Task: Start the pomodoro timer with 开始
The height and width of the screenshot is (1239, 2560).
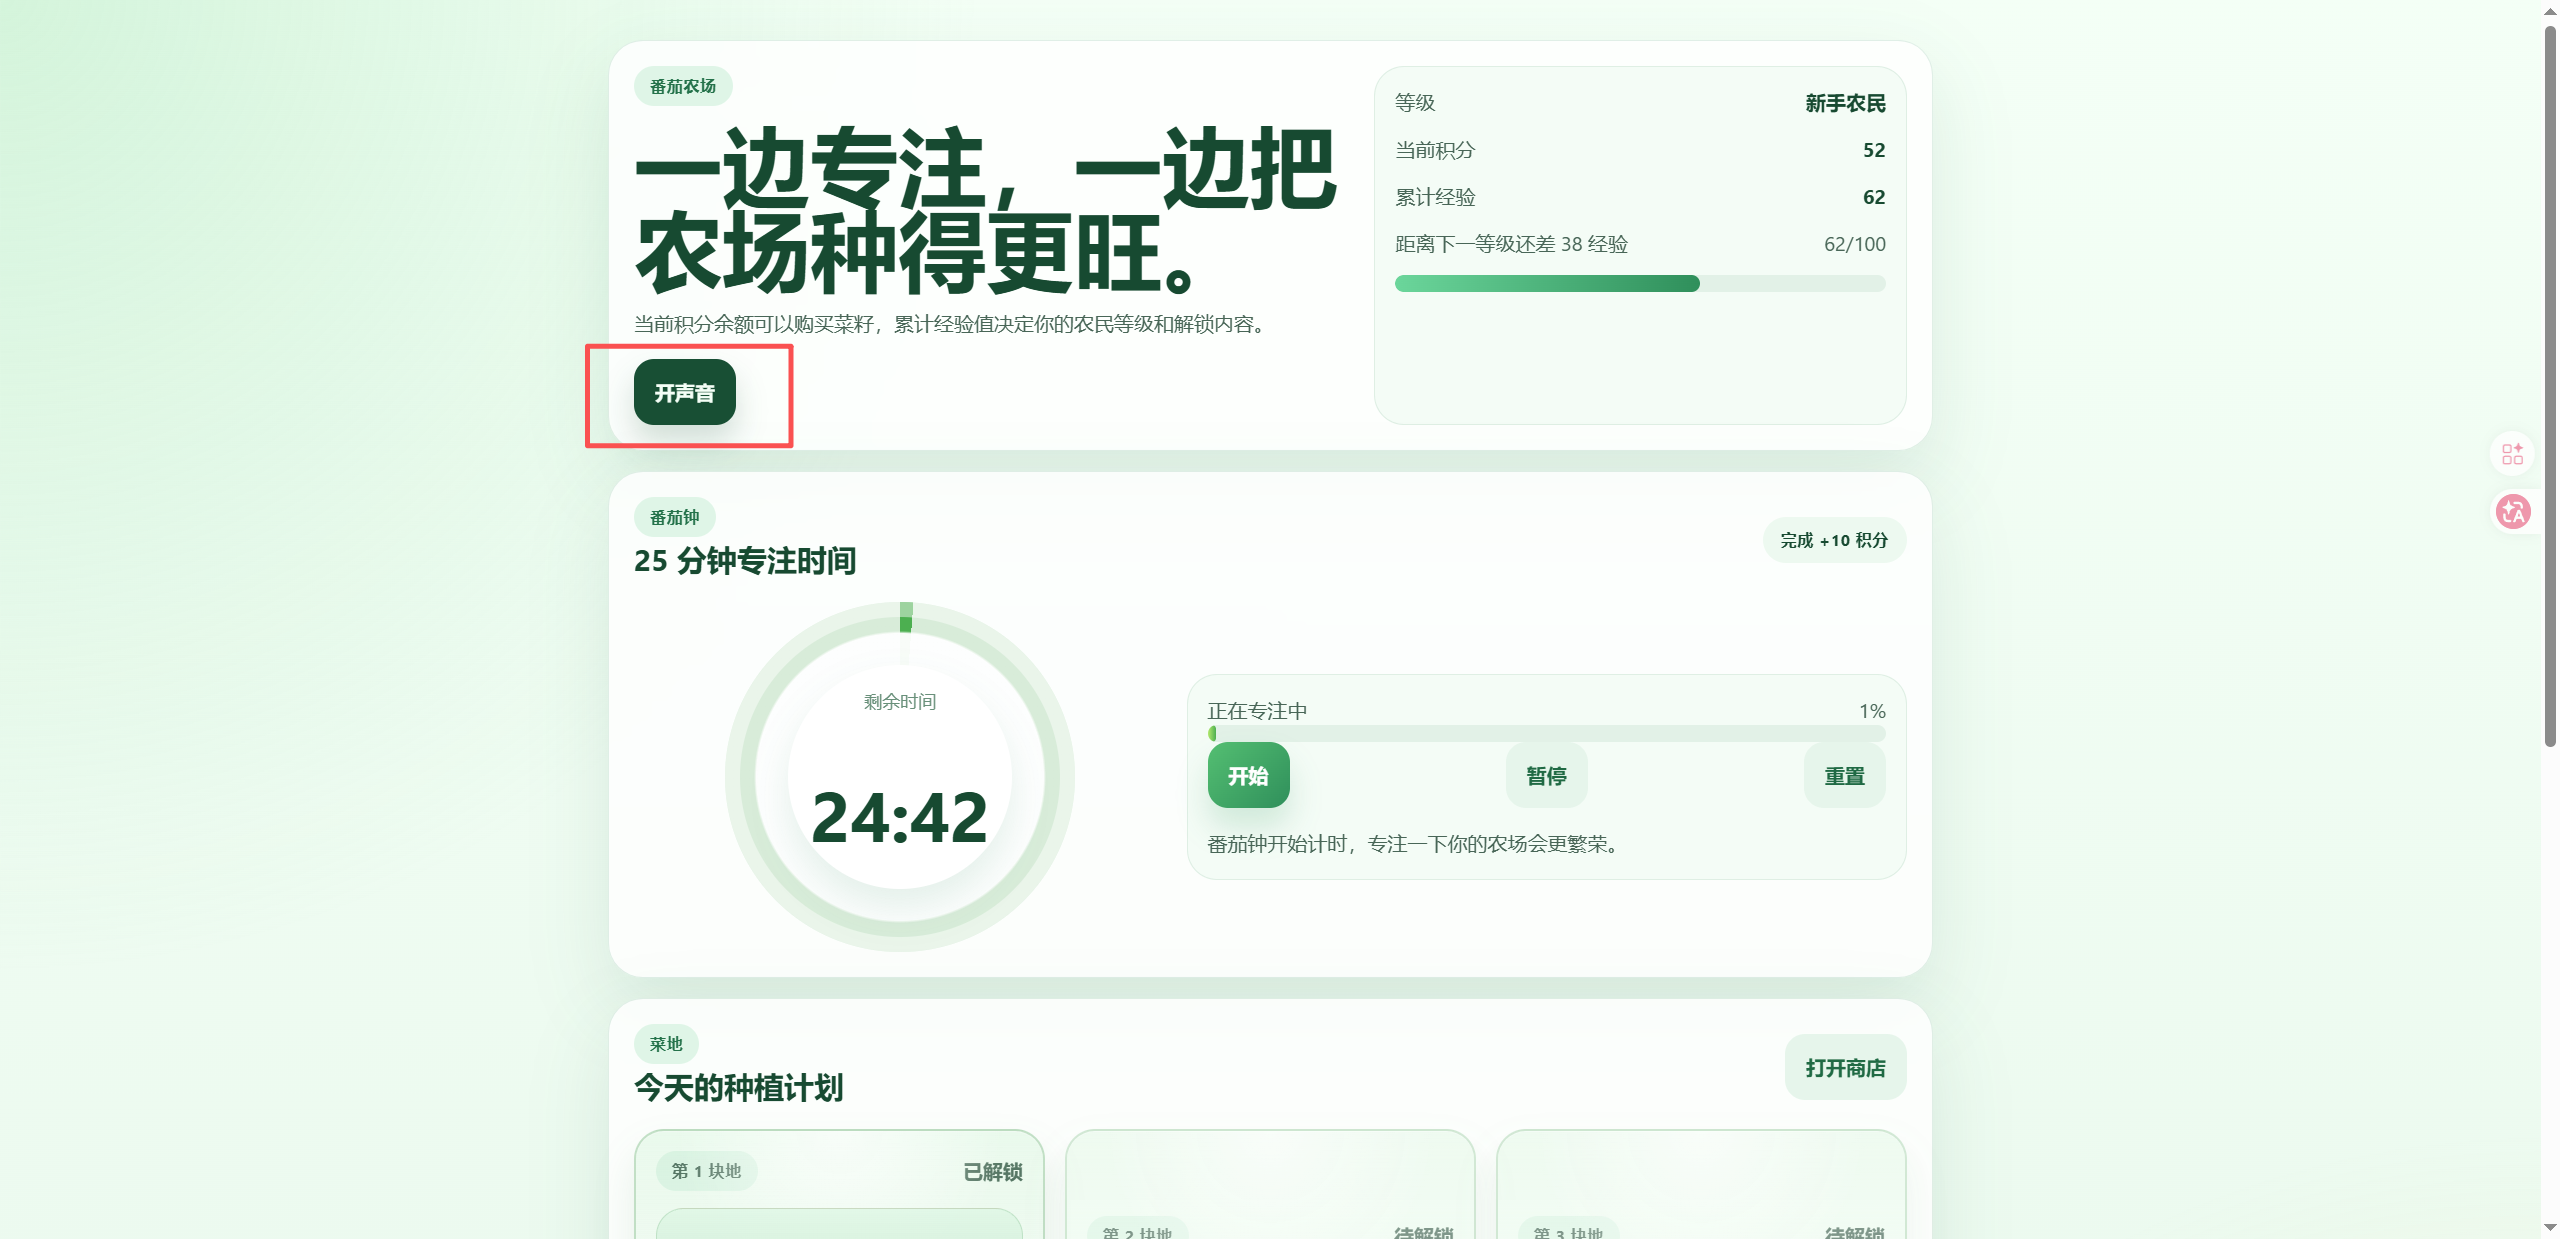Action: coord(1248,776)
